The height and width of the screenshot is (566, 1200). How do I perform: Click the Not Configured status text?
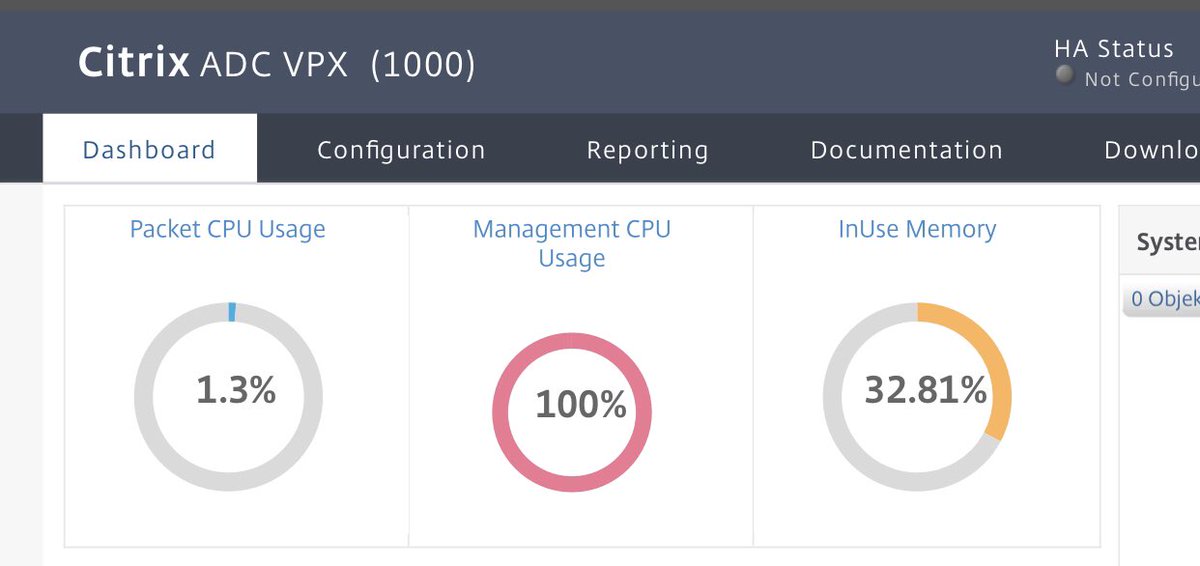[x=1142, y=80]
